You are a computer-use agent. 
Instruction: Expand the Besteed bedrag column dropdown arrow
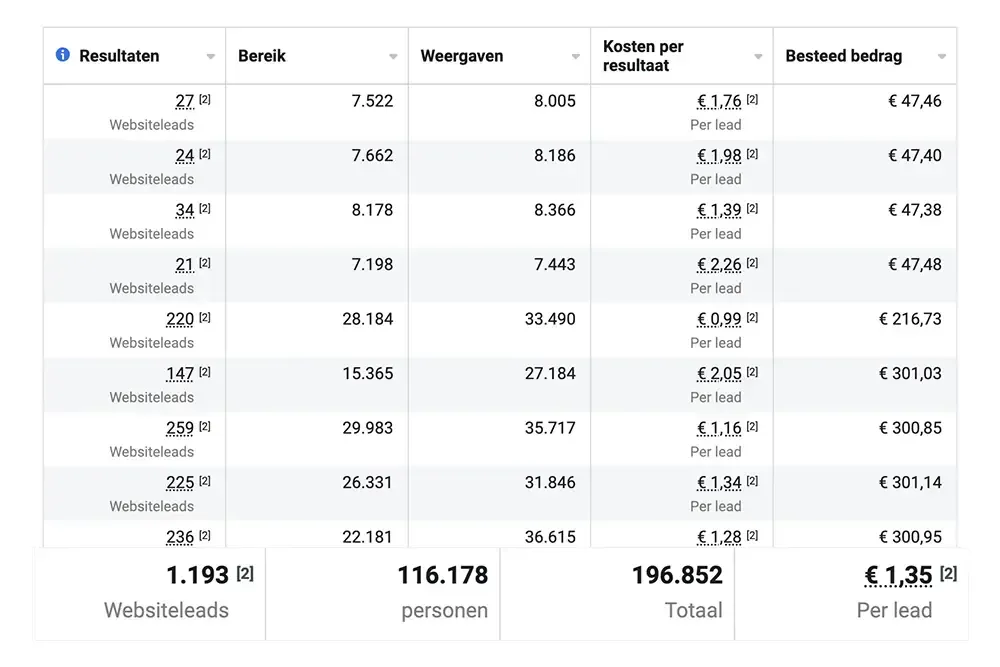click(x=941, y=57)
